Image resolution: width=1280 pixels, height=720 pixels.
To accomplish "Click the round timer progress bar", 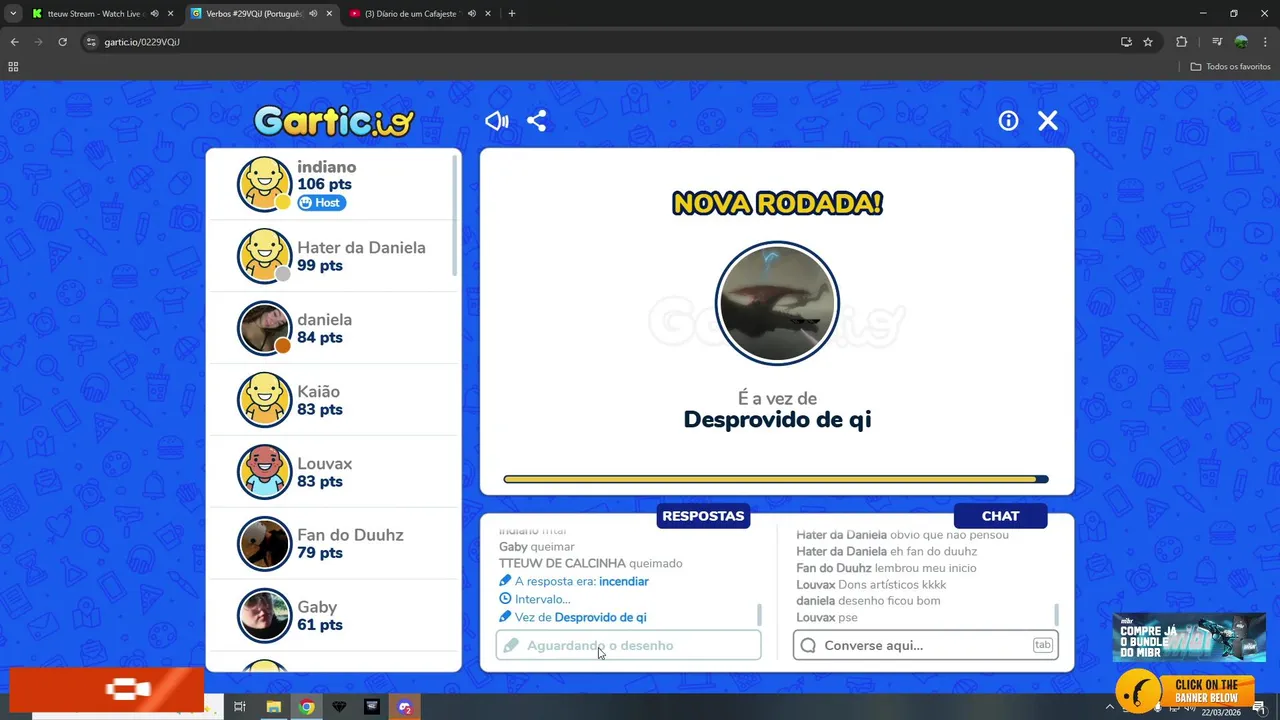I will 776,479.
